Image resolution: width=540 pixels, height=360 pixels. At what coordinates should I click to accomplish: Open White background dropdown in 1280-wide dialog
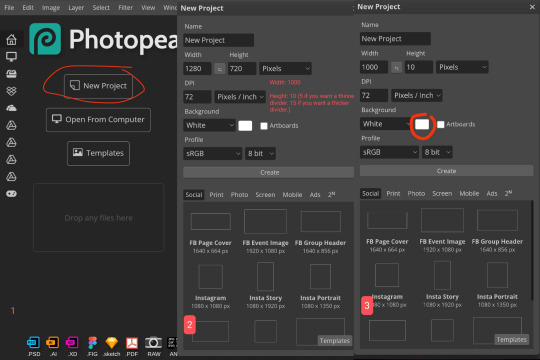pyautogui.click(x=209, y=125)
